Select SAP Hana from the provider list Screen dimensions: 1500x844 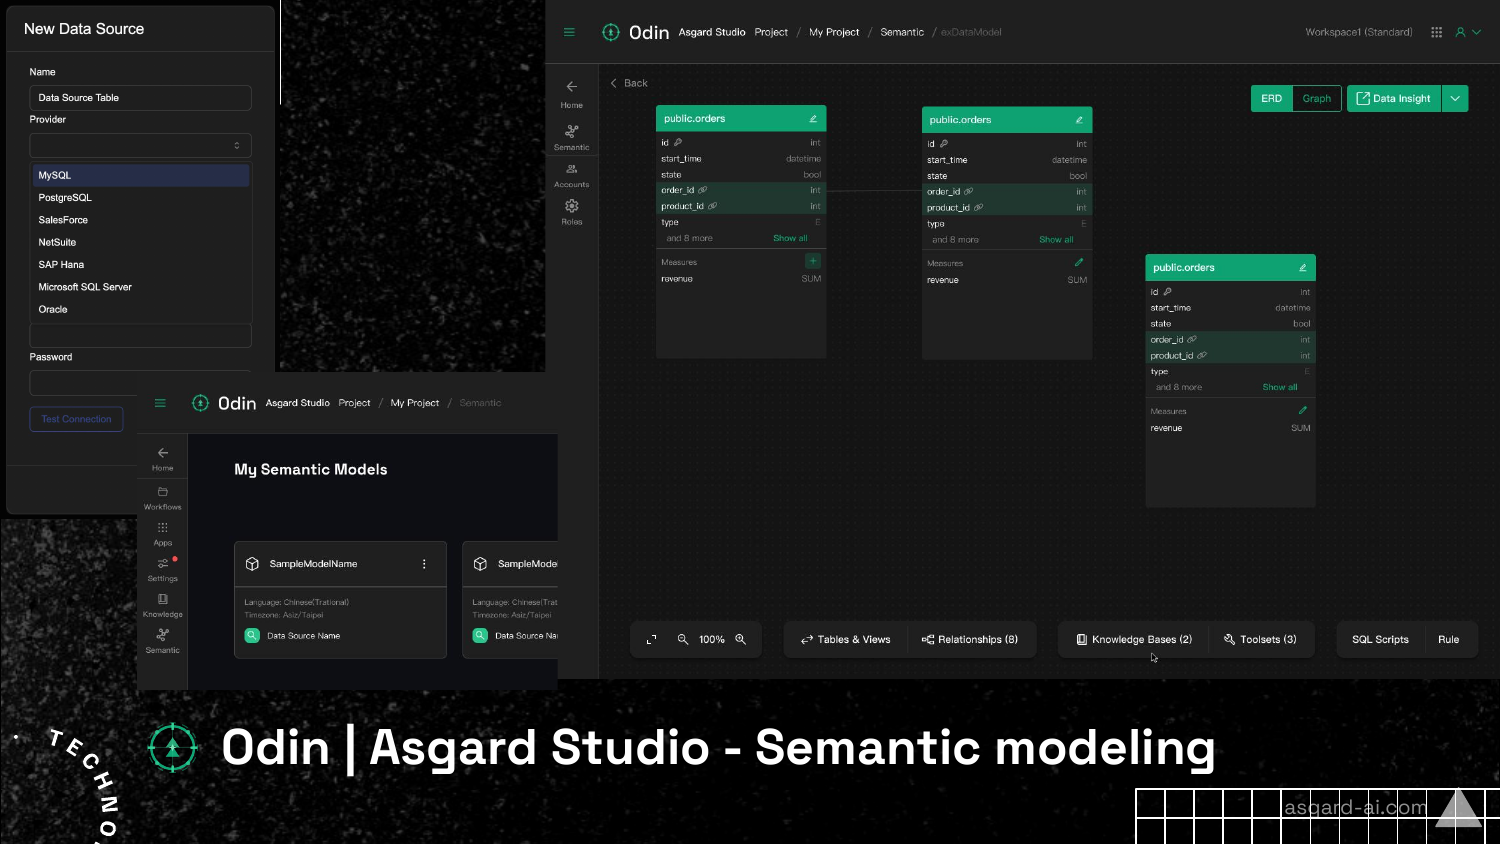(x=140, y=265)
